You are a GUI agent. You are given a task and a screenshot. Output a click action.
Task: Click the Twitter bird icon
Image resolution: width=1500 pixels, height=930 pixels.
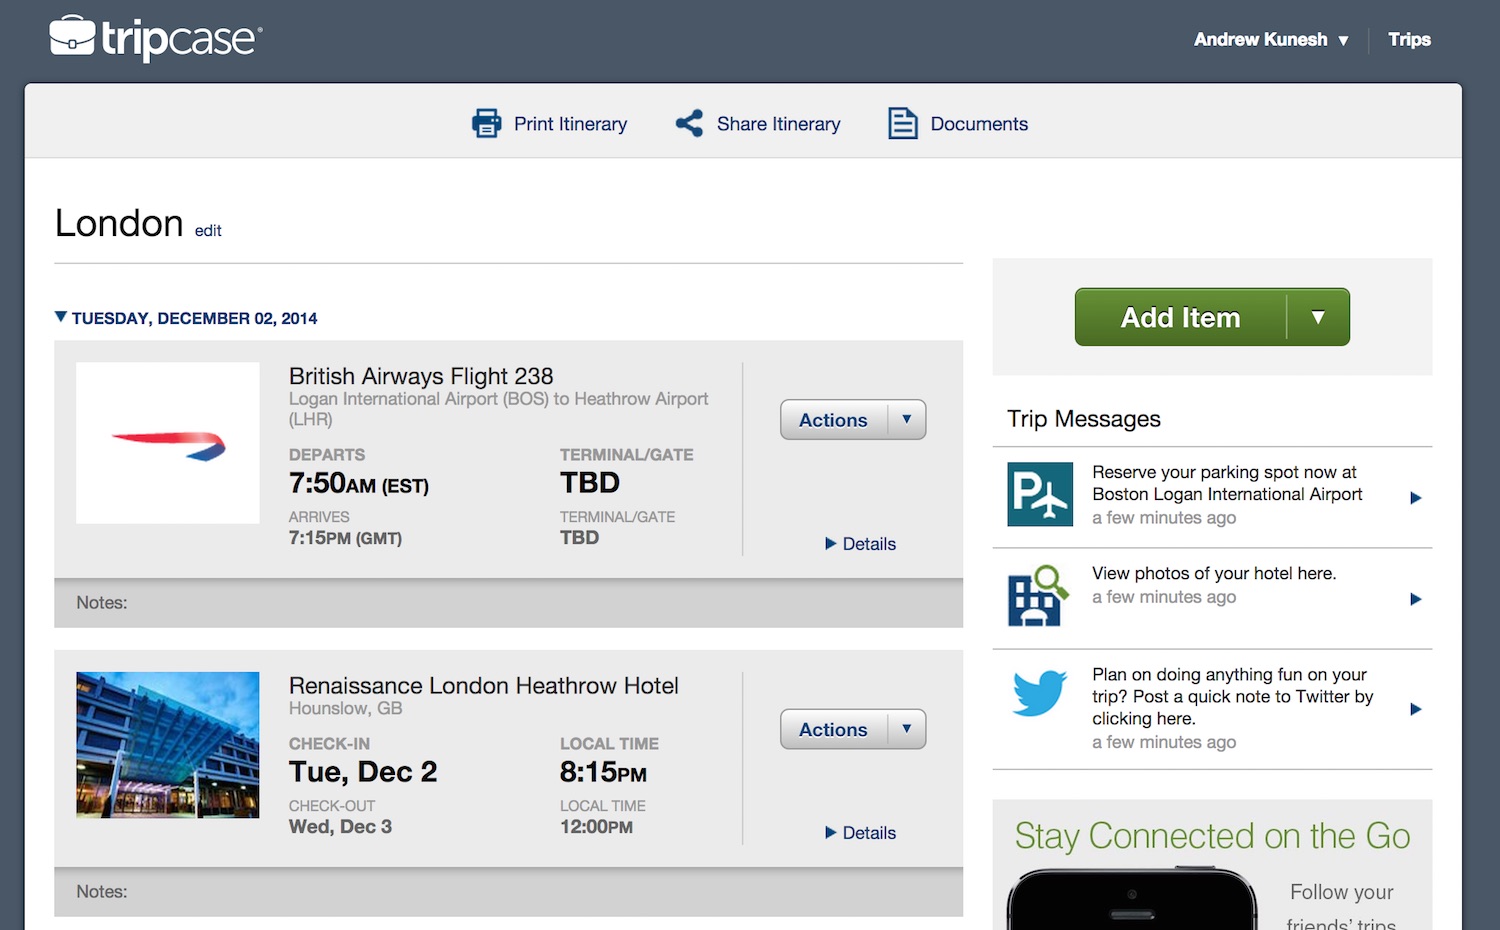click(x=1039, y=692)
